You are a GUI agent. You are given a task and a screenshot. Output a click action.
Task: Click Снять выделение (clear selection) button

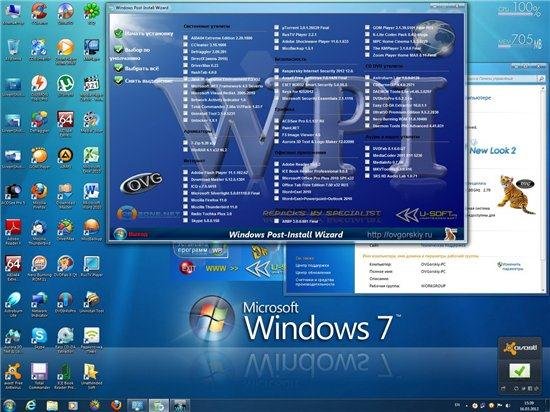pos(143,81)
